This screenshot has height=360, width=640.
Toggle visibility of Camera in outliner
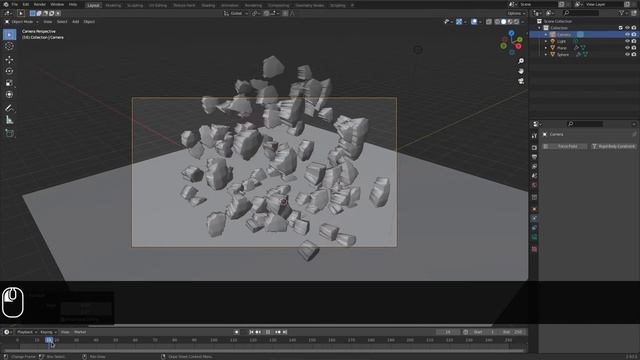point(627,35)
